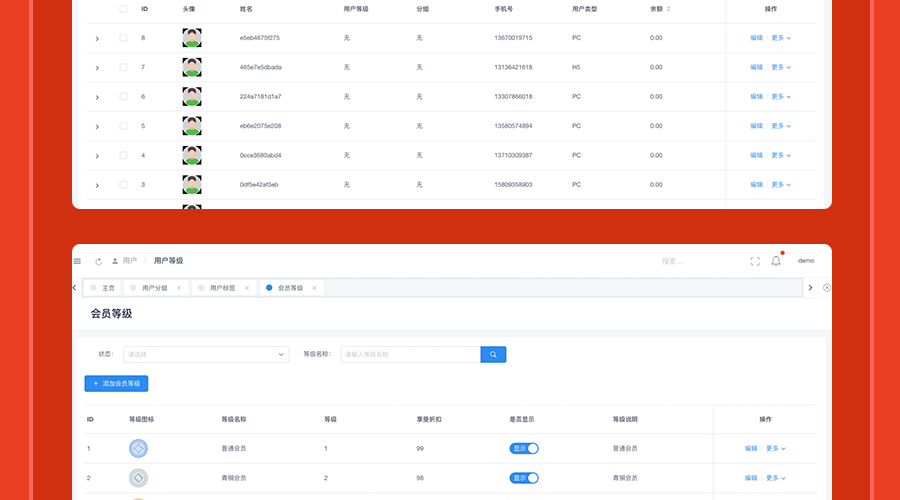900x500 pixels.
Task: Toggle 显示 switch for 青铜会员
Action: pyautogui.click(x=523, y=478)
